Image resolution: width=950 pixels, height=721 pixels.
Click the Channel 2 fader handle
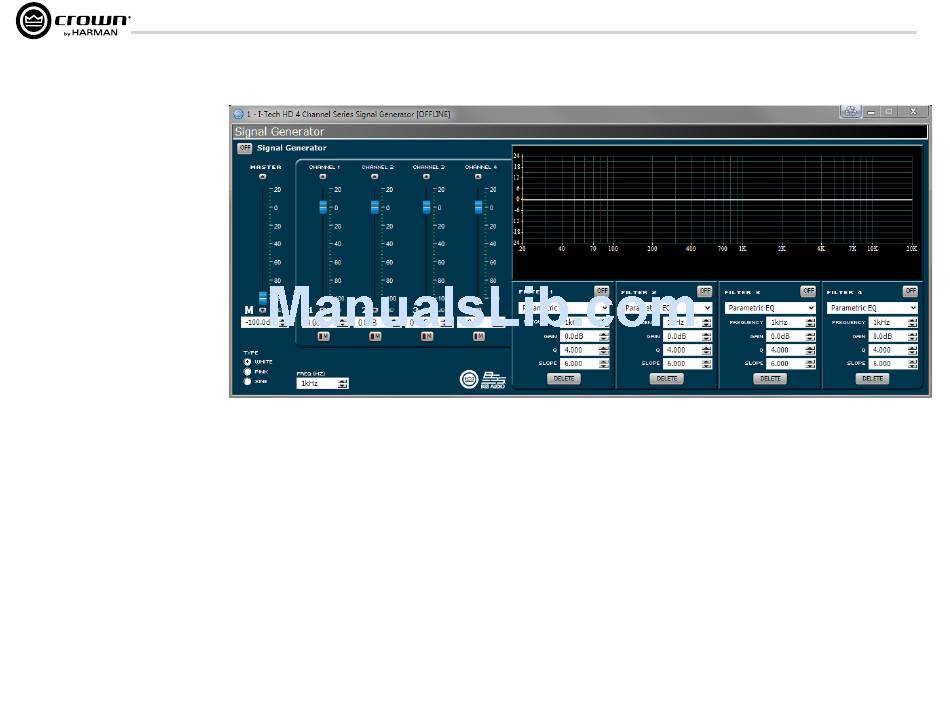pos(374,207)
